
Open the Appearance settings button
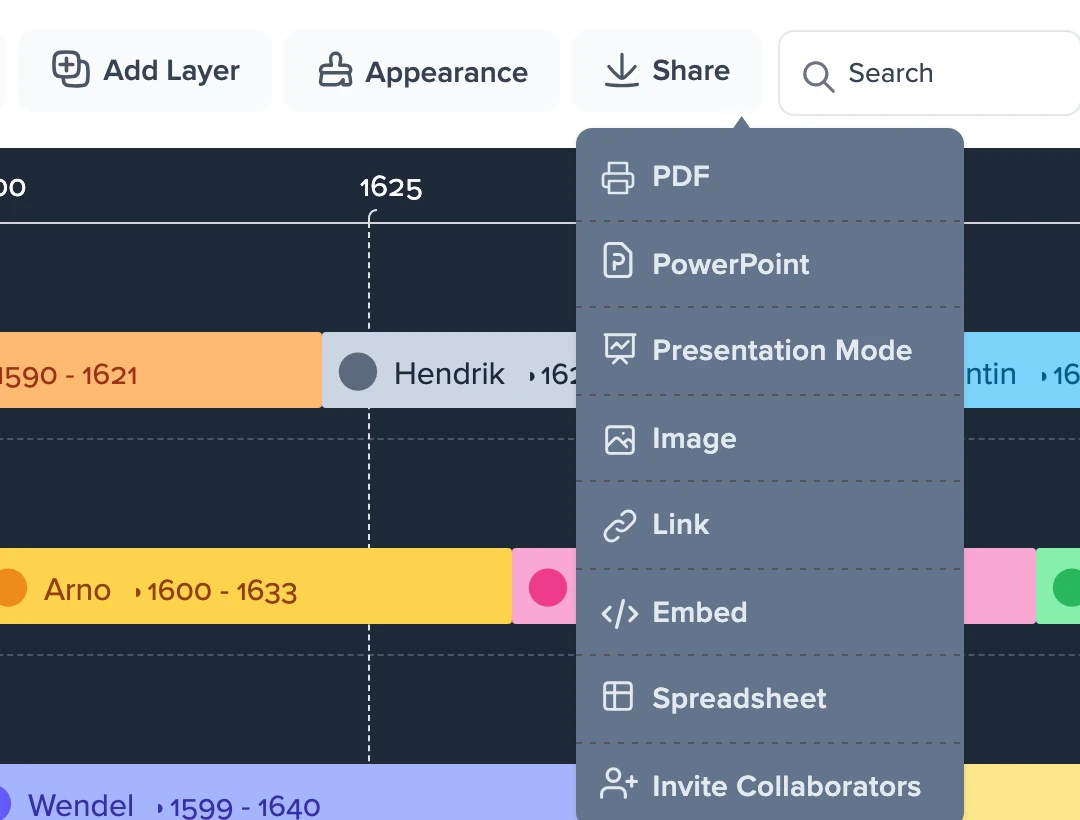point(422,70)
